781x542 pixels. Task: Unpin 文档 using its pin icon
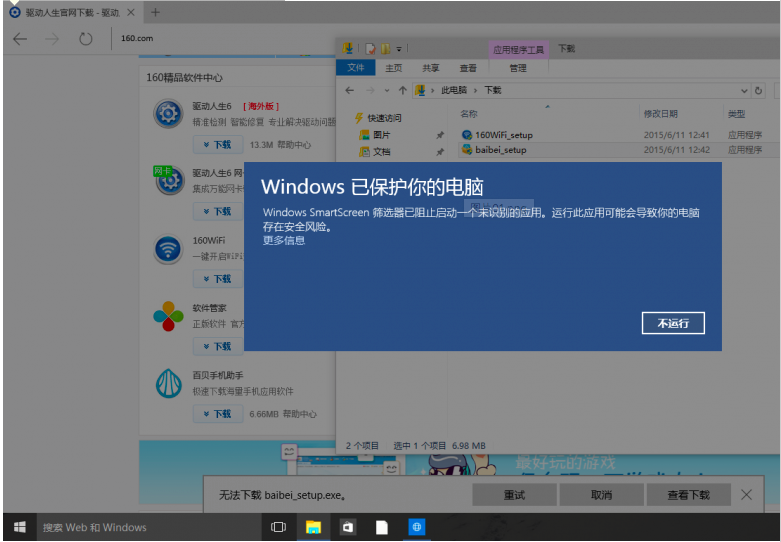(440, 152)
